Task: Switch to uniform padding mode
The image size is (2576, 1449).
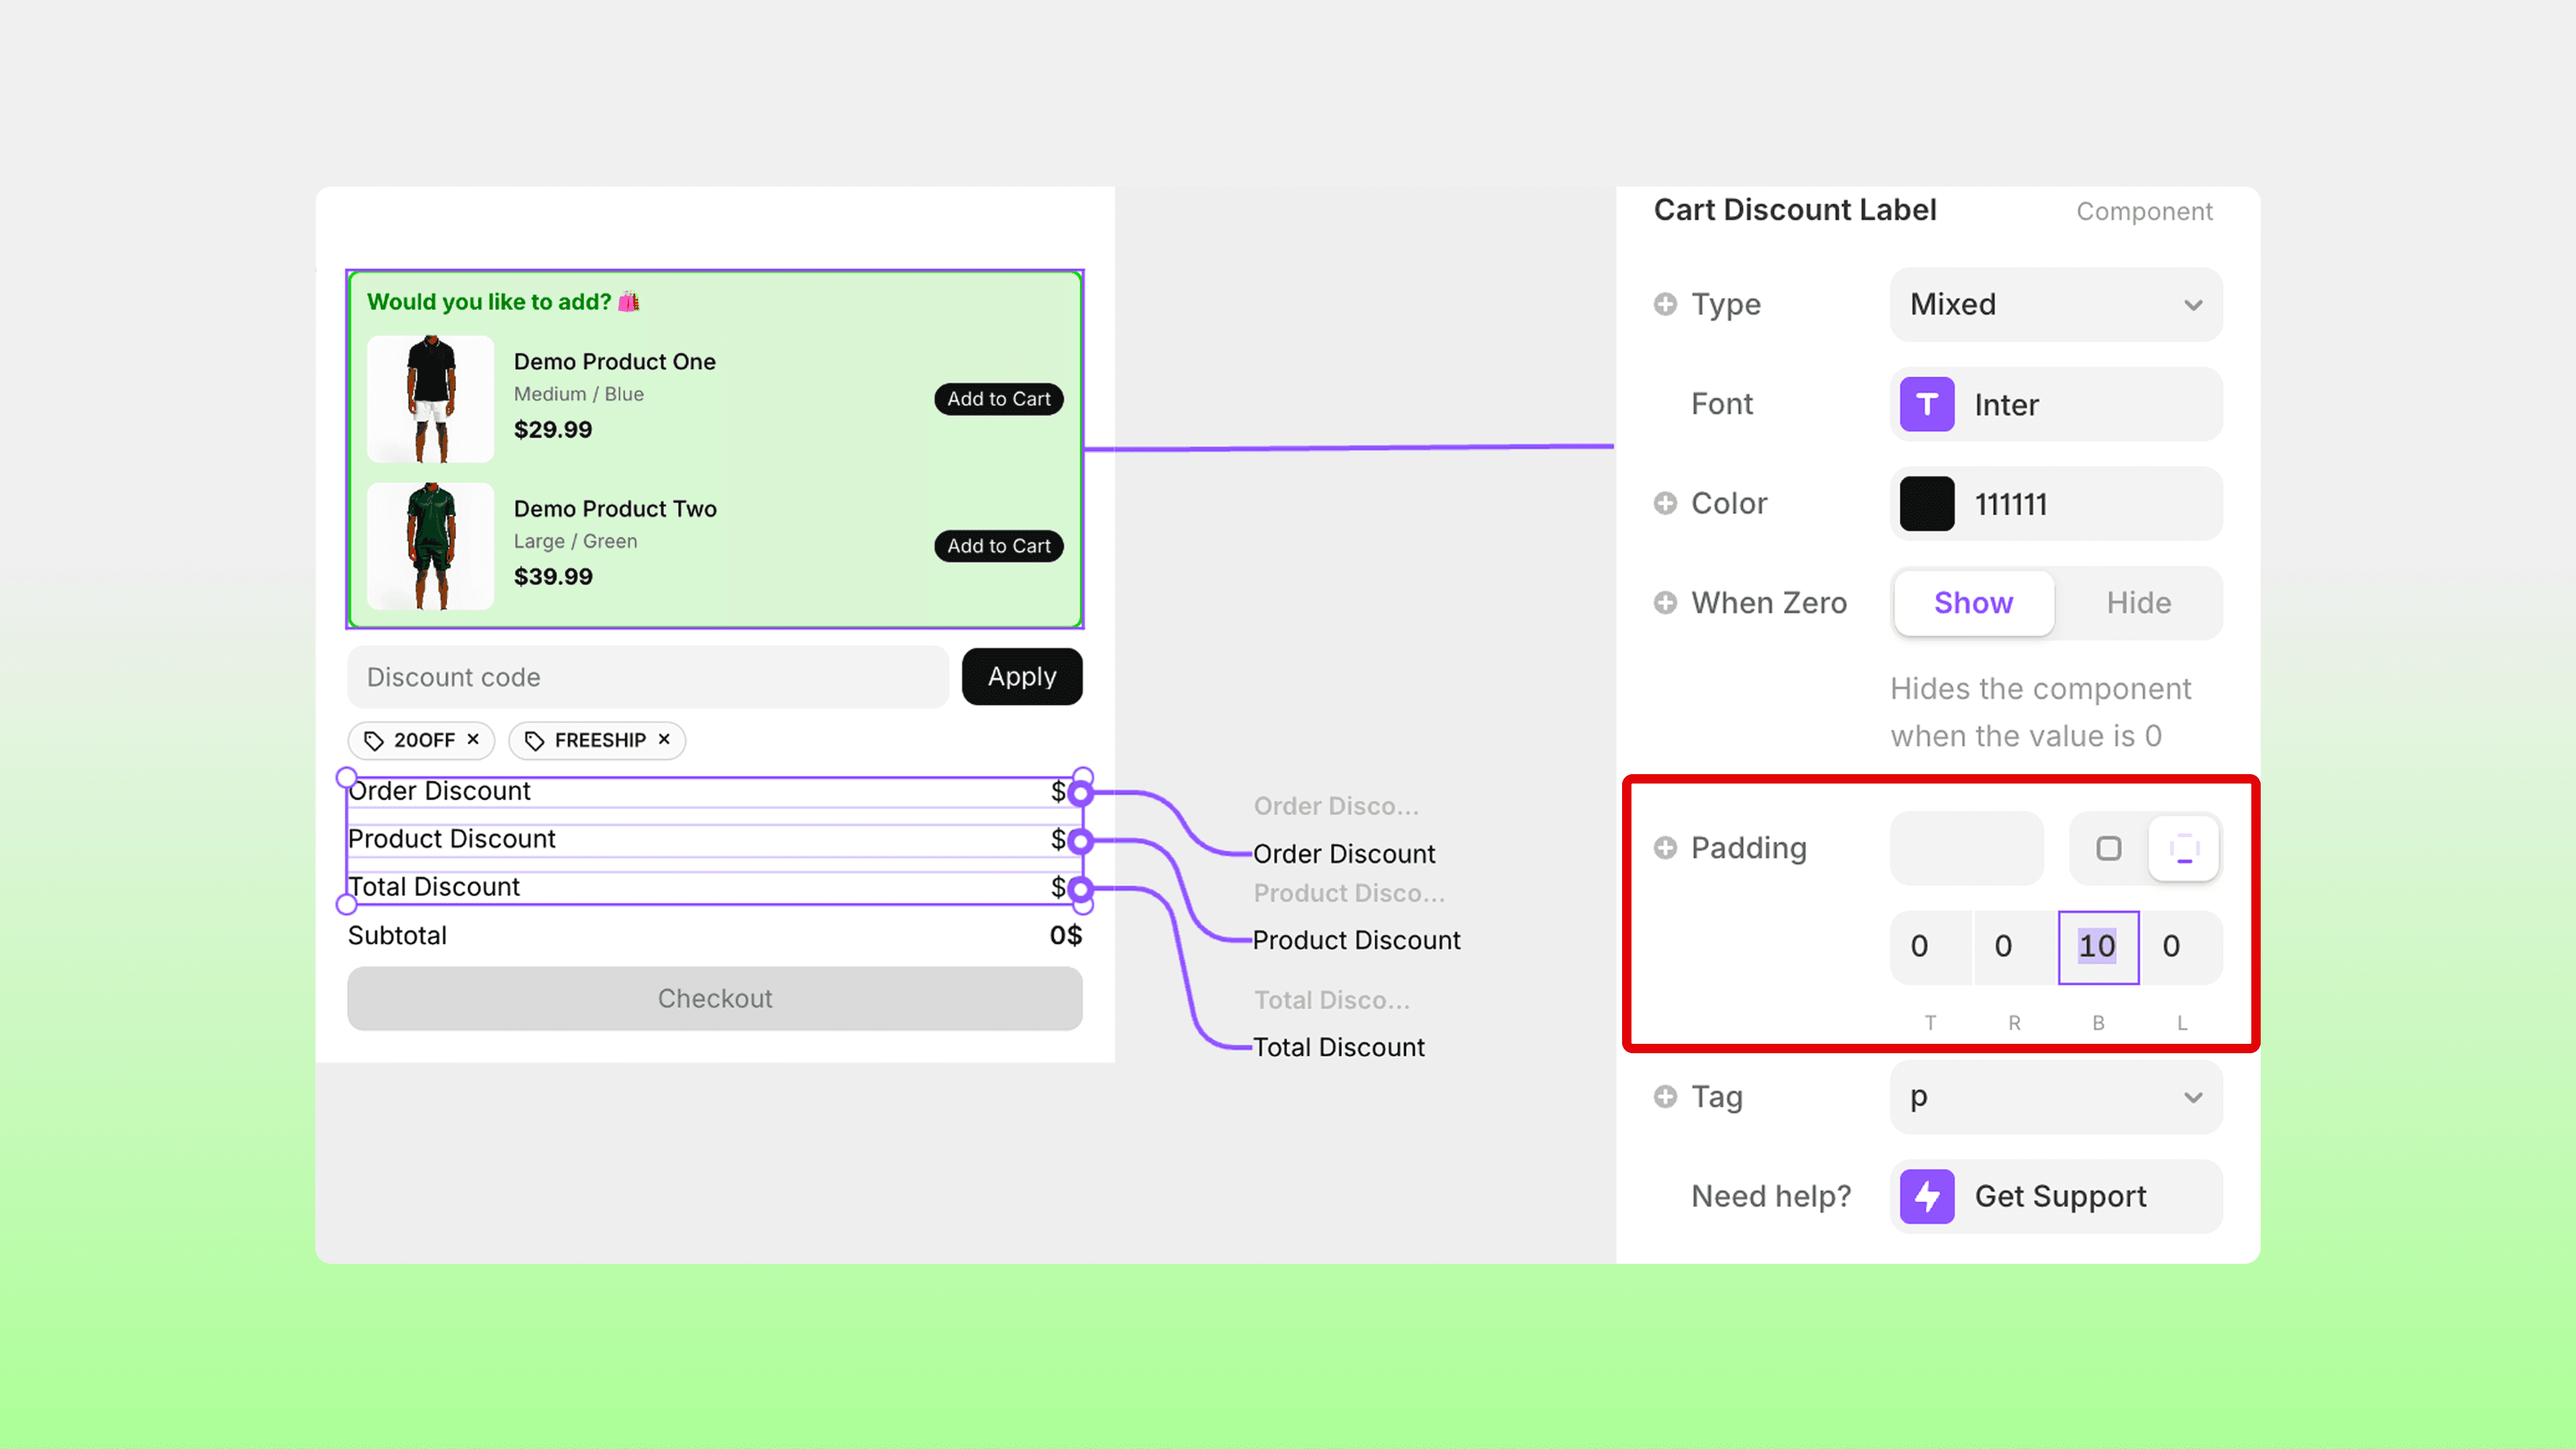Action: 2108,848
